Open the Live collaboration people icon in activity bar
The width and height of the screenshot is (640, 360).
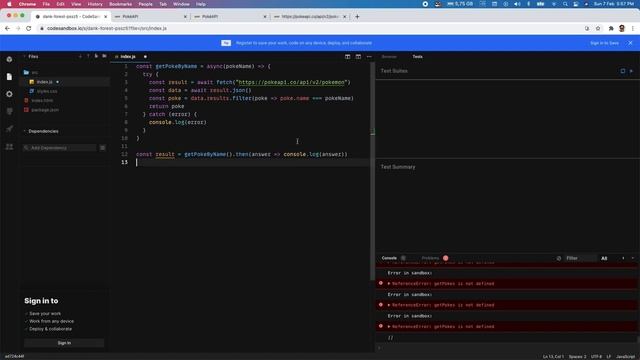tap(9, 147)
